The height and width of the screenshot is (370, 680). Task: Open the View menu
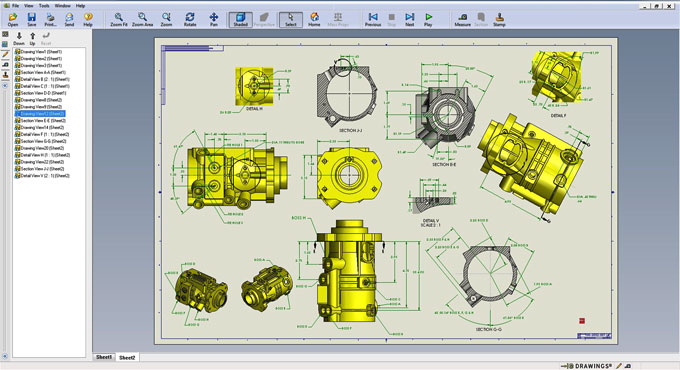pos(29,6)
